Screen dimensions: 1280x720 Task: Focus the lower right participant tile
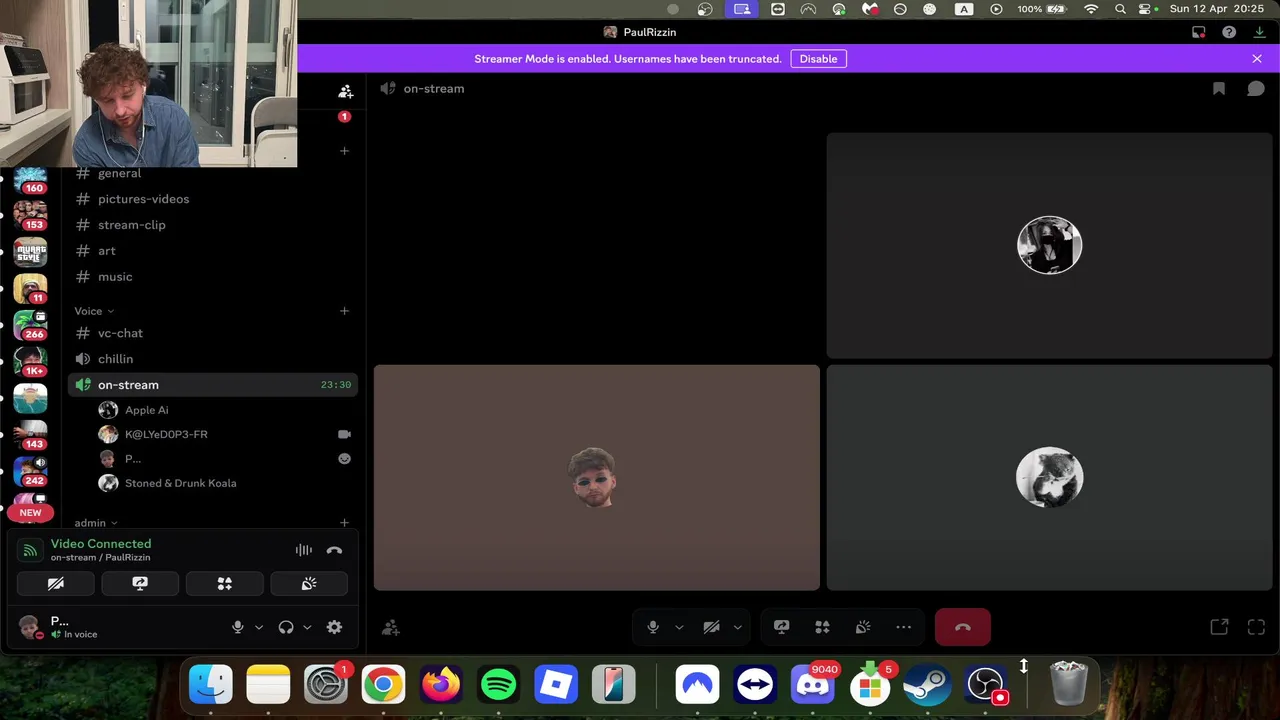[1049, 478]
